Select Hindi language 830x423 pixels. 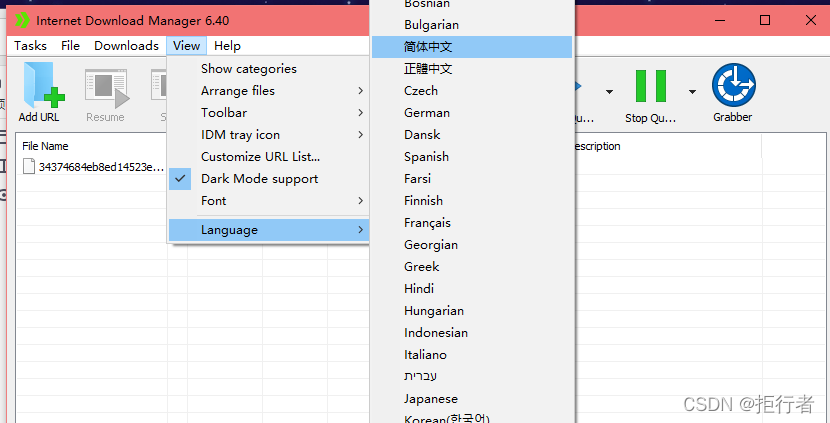pos(472,289)
